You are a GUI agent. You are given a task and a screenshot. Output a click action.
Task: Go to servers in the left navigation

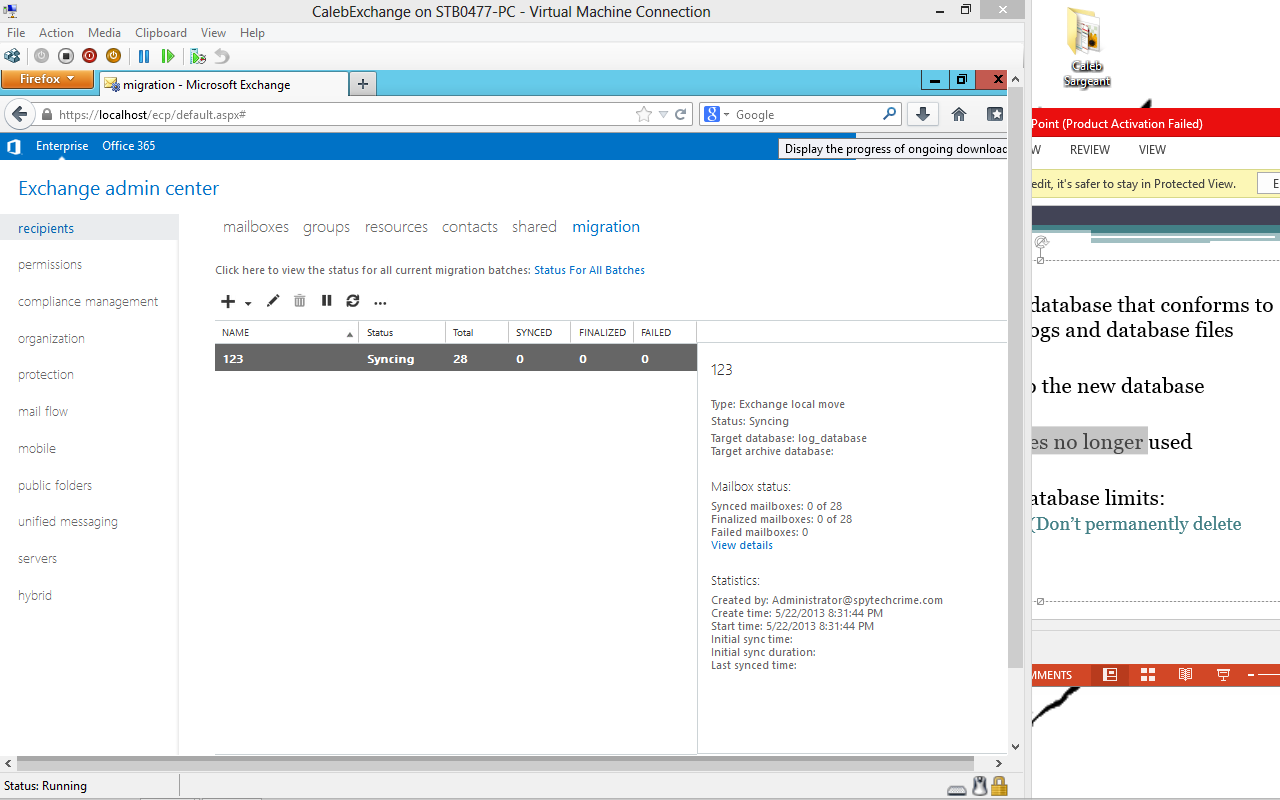[x=37, y=559]
